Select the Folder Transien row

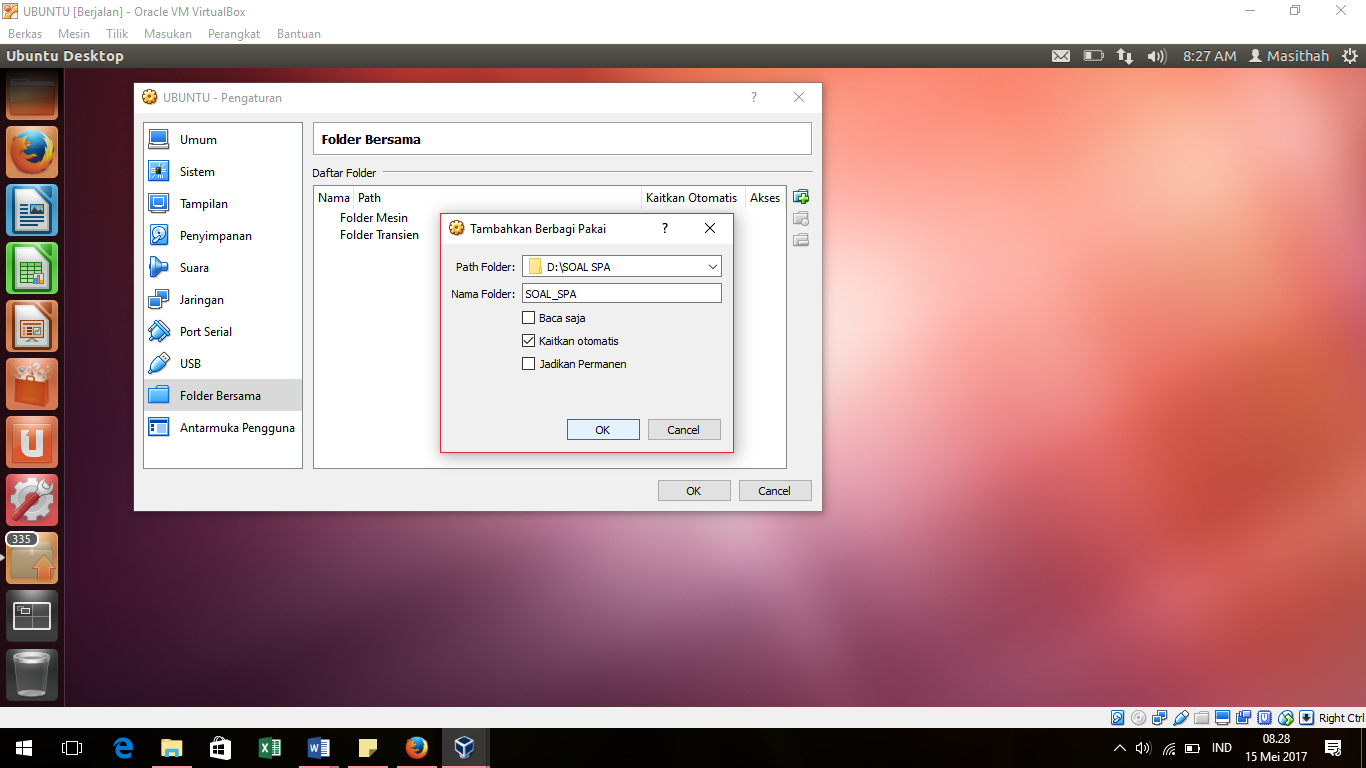pos(380,235)
